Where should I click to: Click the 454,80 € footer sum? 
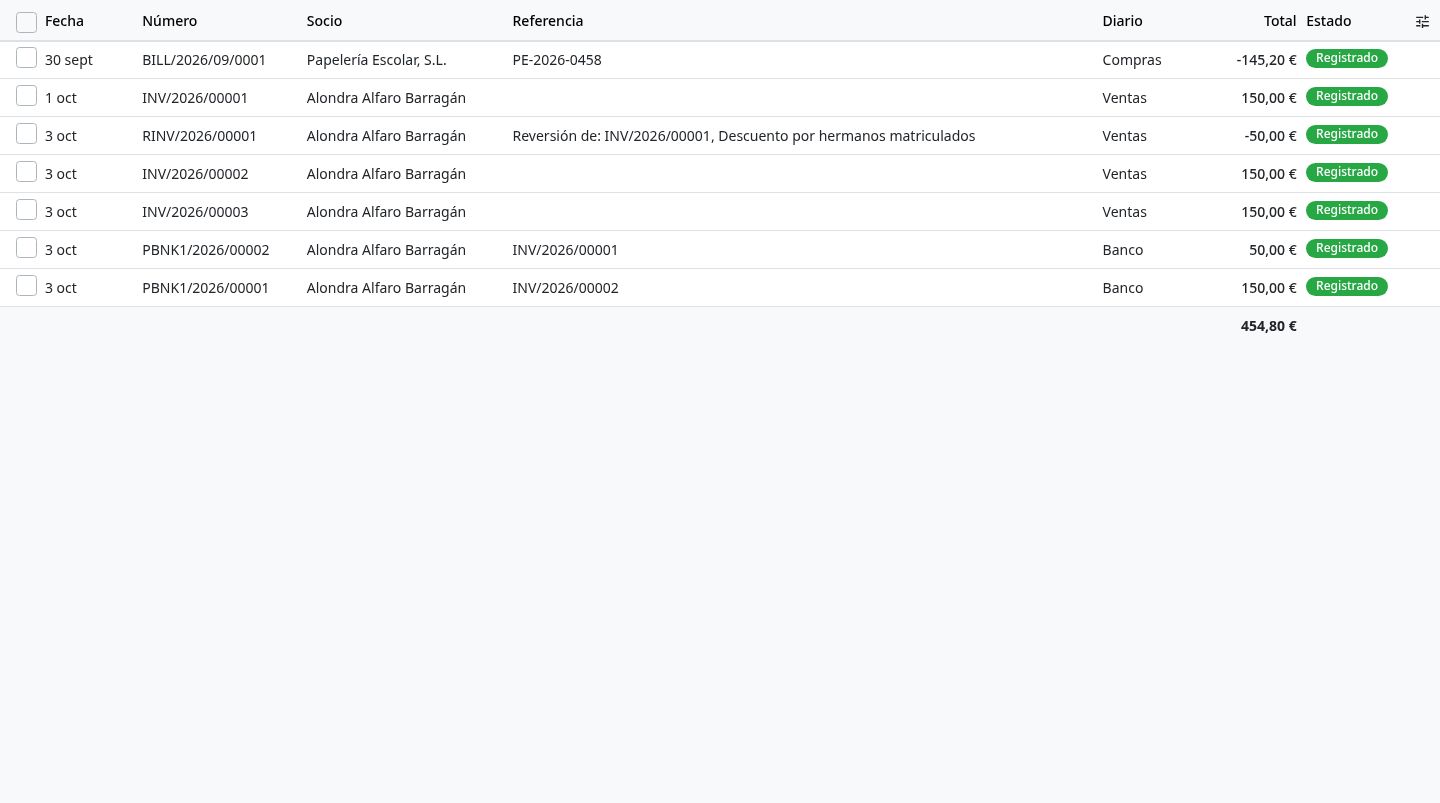[1268, 326]
